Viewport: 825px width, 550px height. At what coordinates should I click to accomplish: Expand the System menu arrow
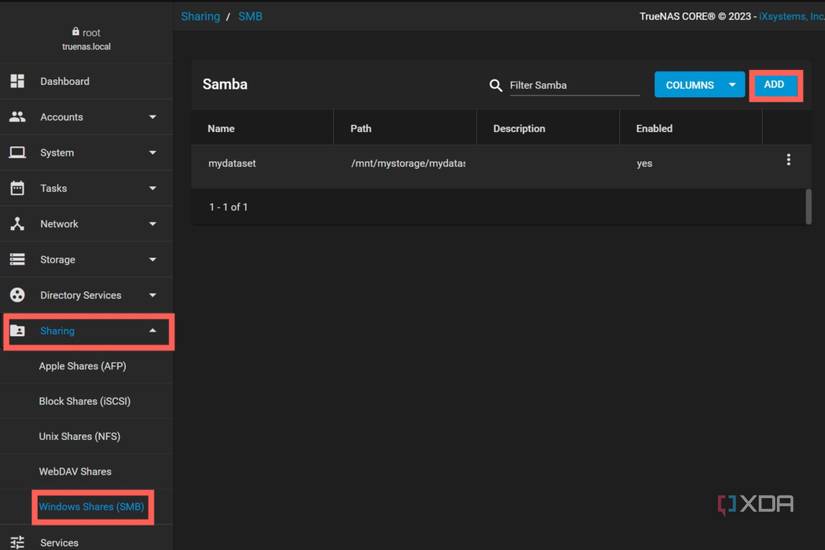tap(153, 153)
